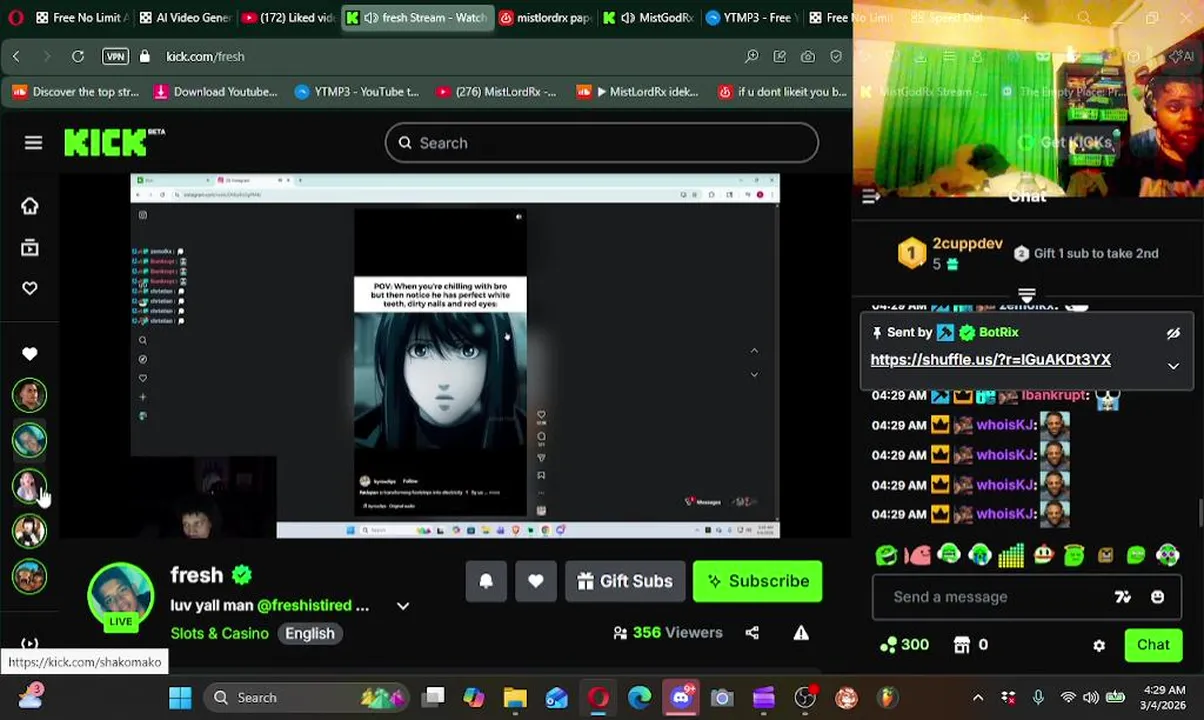This screenshot has width=1204, height=720.
Task: Open the Kick sidebar hamburger menu
Action: [33, 143]
